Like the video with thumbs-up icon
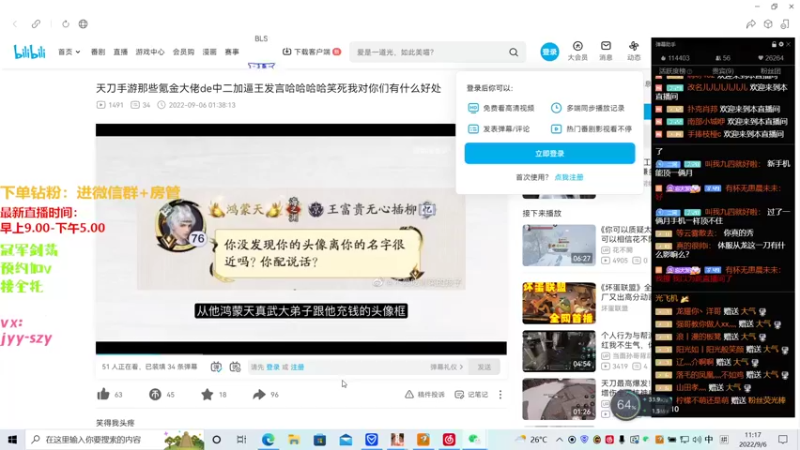Image resolution: width=800 pixels, height=450 pixels. coord(103,394)
